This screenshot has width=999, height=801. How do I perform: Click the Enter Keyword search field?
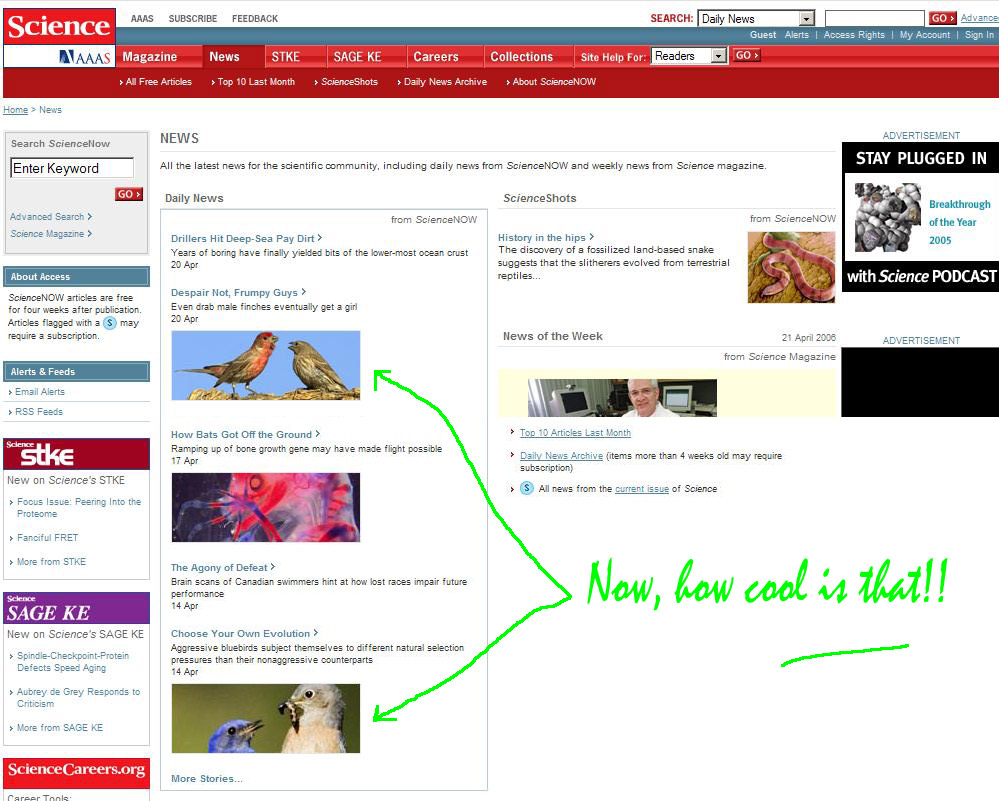click(x=71, y=169)
